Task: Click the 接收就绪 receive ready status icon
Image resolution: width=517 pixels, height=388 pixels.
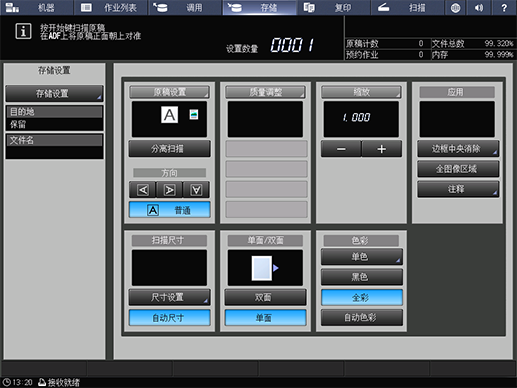Action: point(42,382)
